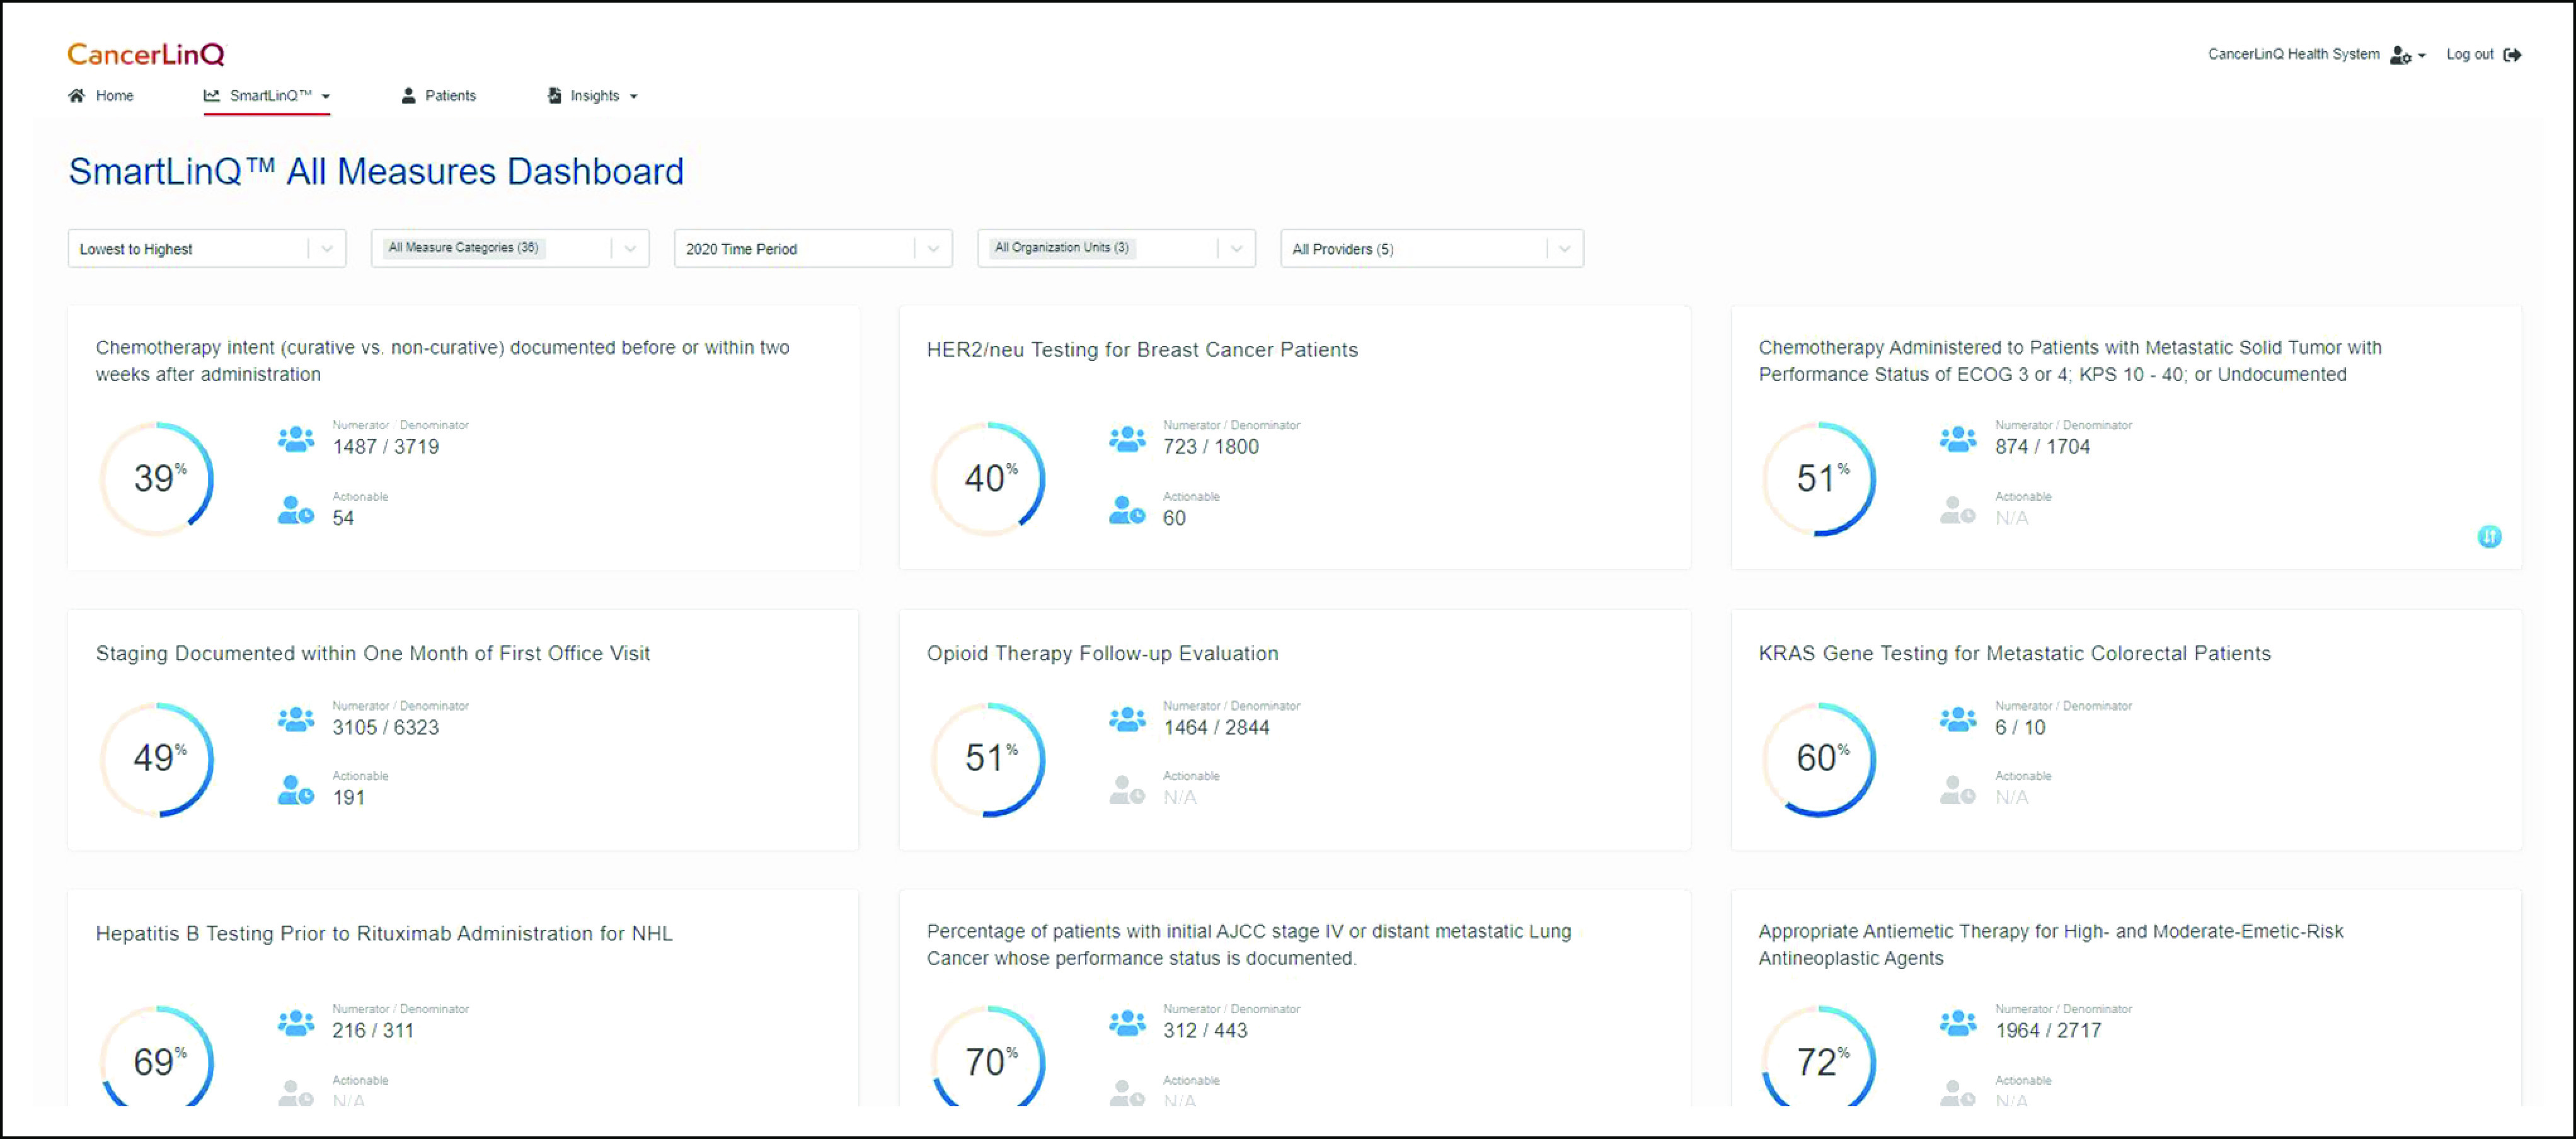Viewport: 2576px width, 1139px height.
Task: Go to the Home nav item
Action: (x=101, y=95)
